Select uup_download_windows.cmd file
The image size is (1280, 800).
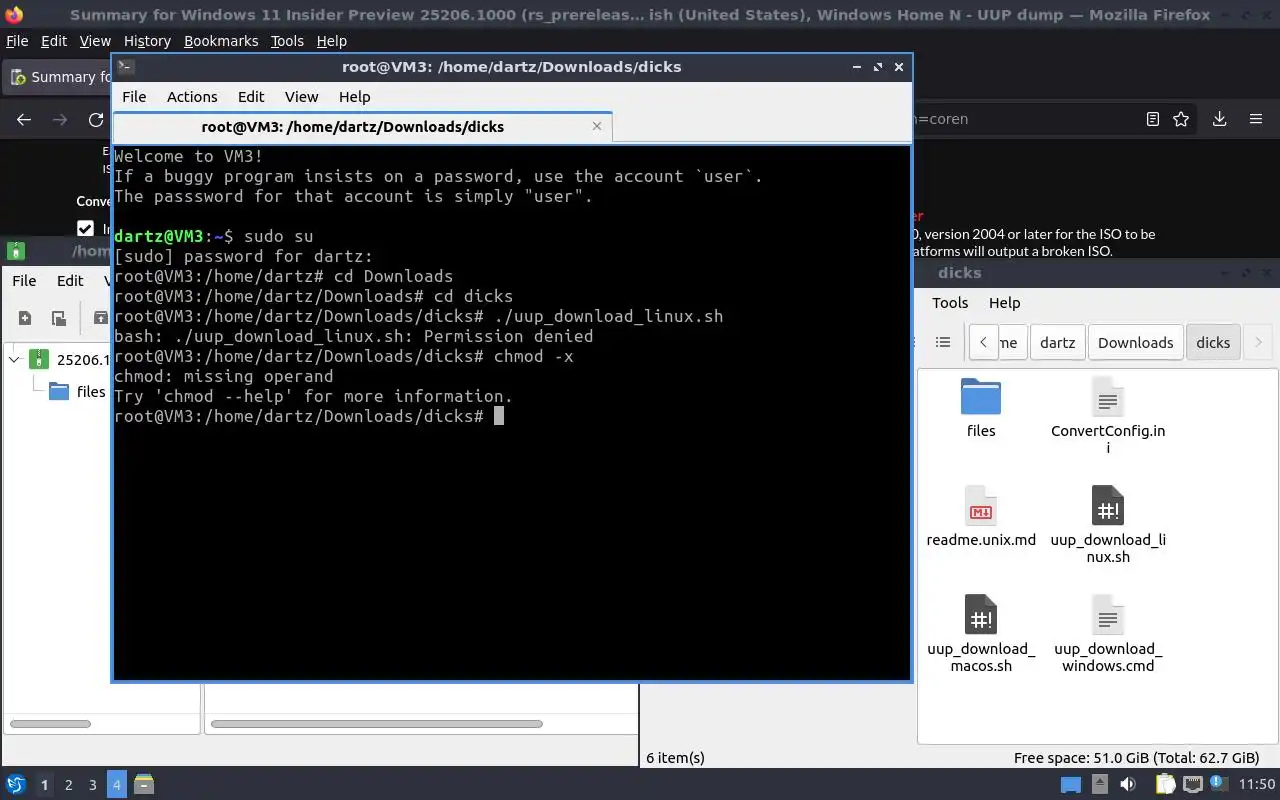1108,634
